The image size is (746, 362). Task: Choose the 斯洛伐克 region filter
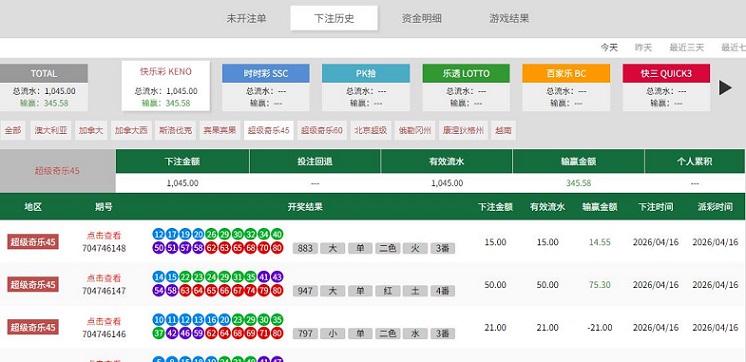pos(175,130)
